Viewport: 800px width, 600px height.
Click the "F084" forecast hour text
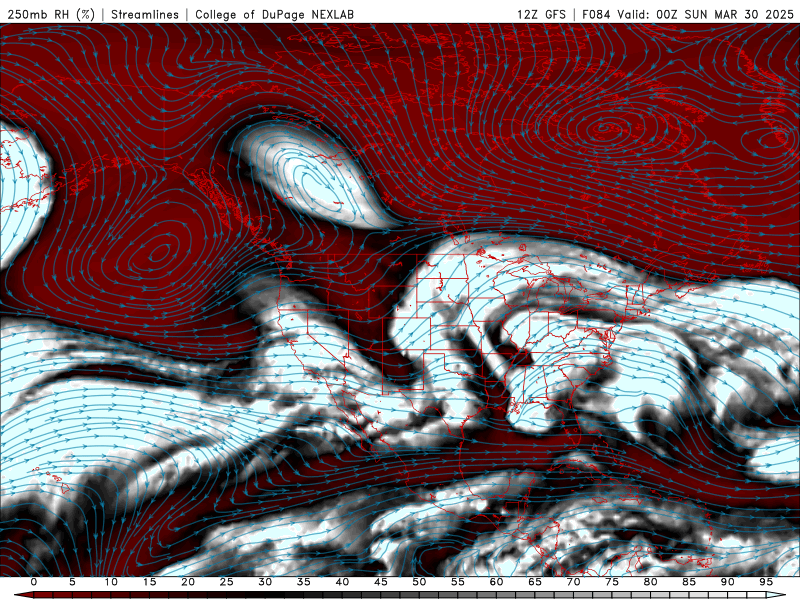(596, 14)
